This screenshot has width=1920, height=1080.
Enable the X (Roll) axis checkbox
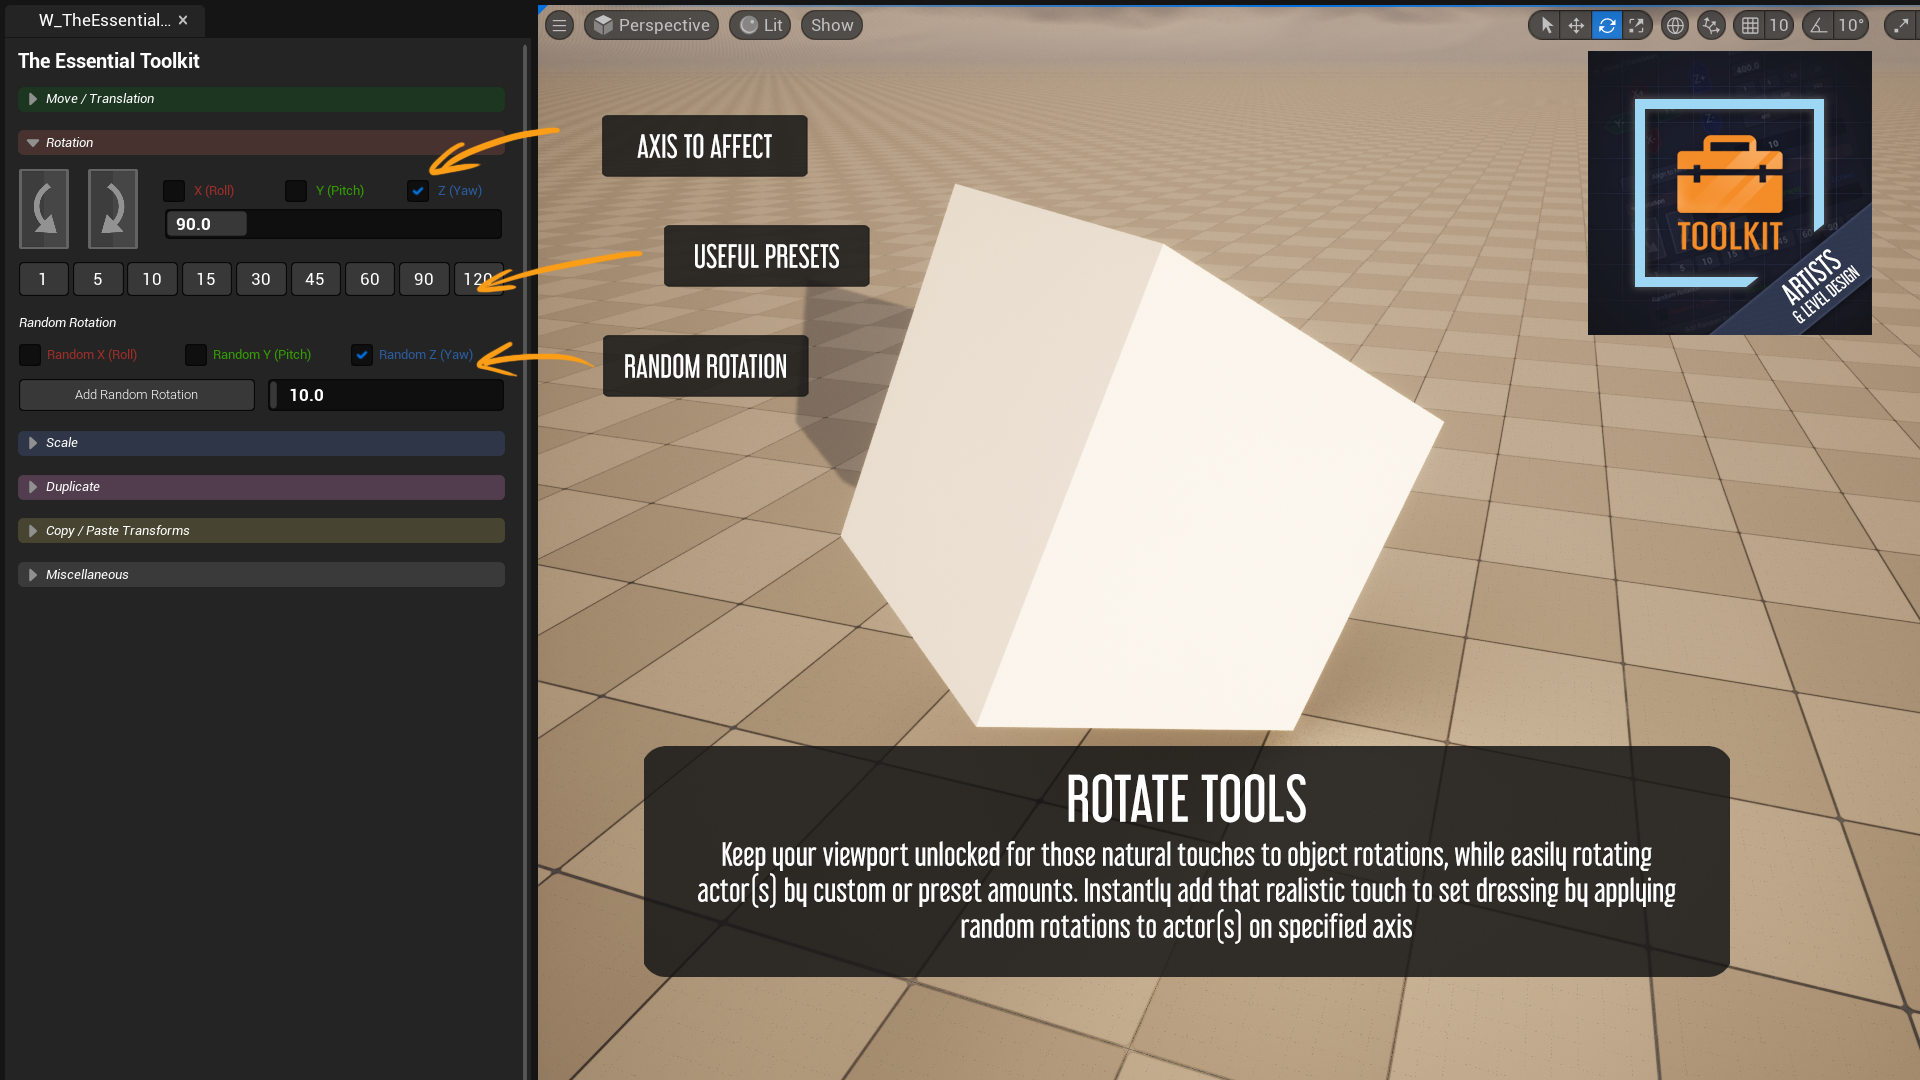[x=174, y=191]
